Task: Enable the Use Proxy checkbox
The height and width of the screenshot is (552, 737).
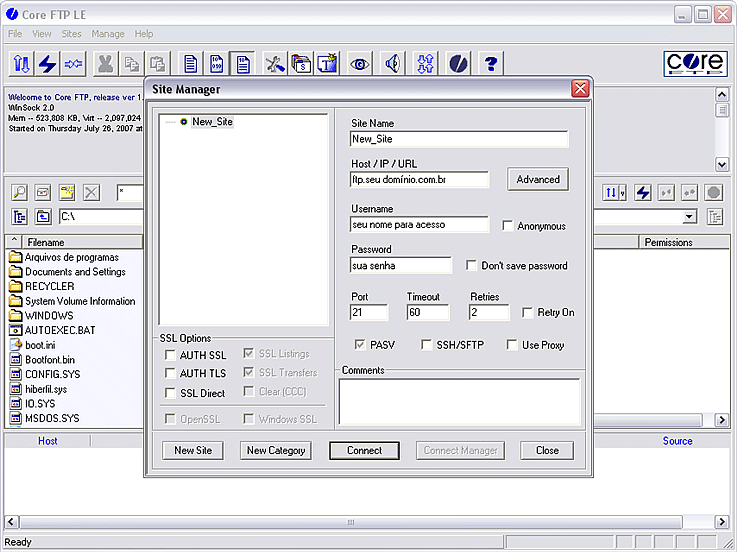Action: point(512,345)
